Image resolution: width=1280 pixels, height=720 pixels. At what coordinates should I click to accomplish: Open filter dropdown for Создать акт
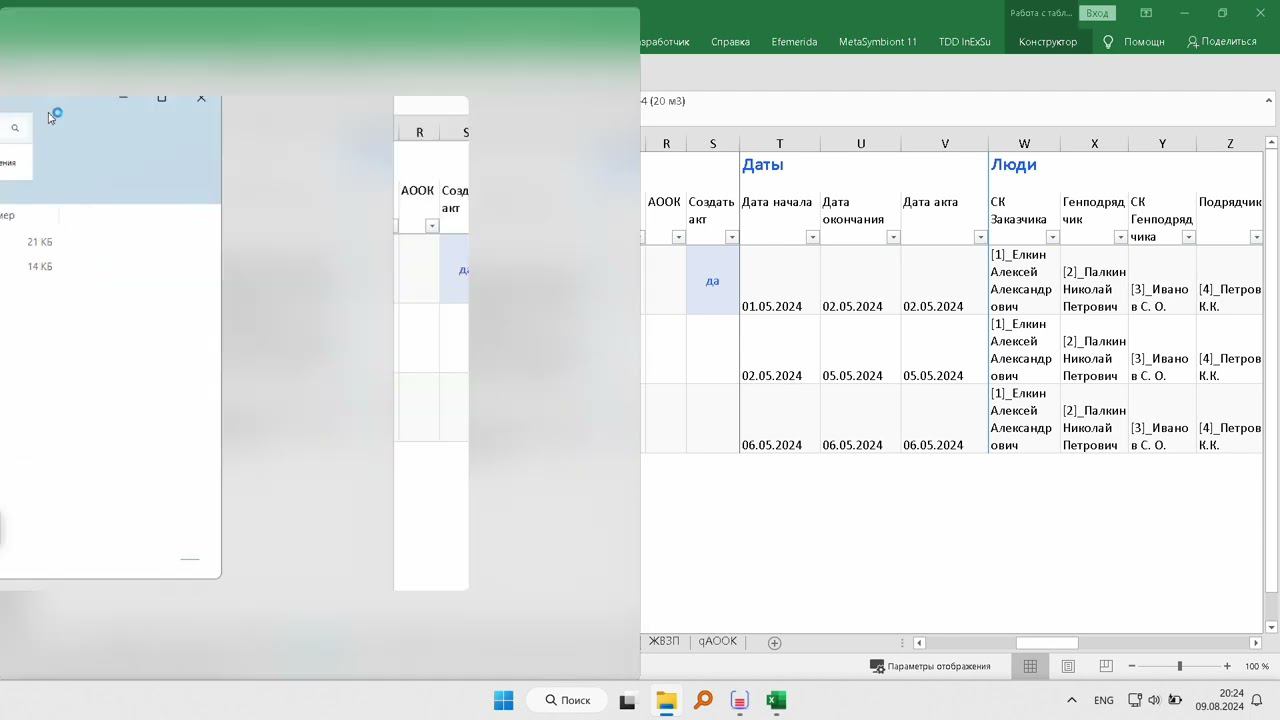tap(732, 237)
